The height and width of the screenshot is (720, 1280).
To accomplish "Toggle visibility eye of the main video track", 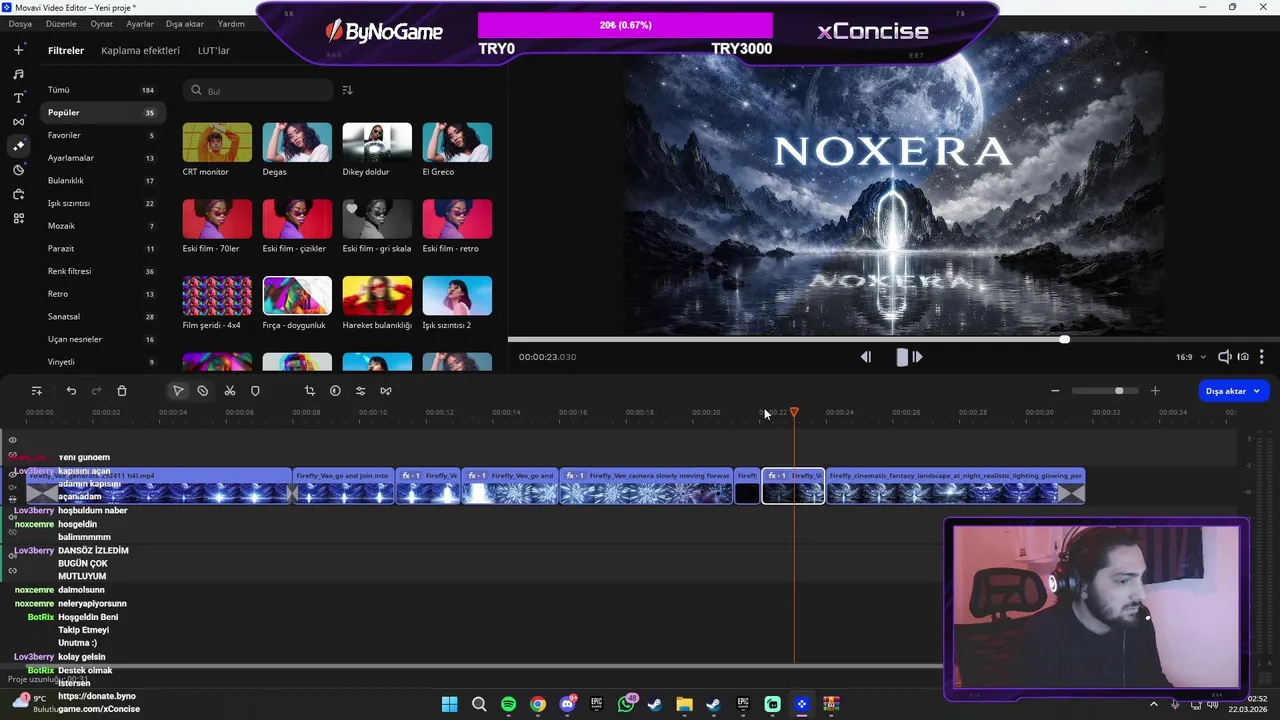I will [x=13, y=475].
